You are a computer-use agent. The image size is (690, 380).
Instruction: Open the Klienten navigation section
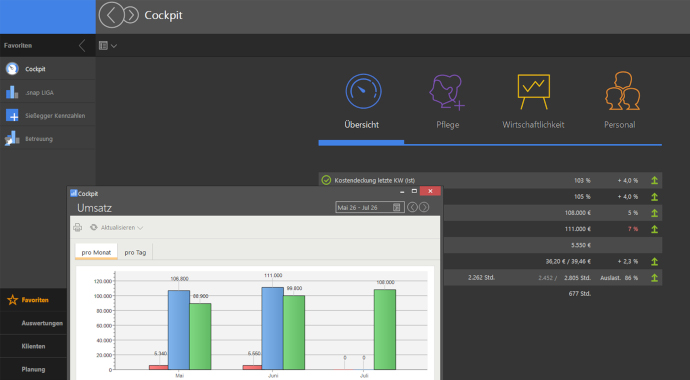(x=33, y=346)
